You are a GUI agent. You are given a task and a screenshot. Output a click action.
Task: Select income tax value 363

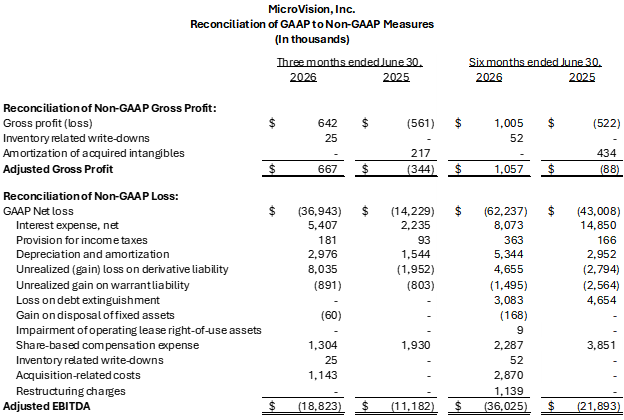(513, 240)
